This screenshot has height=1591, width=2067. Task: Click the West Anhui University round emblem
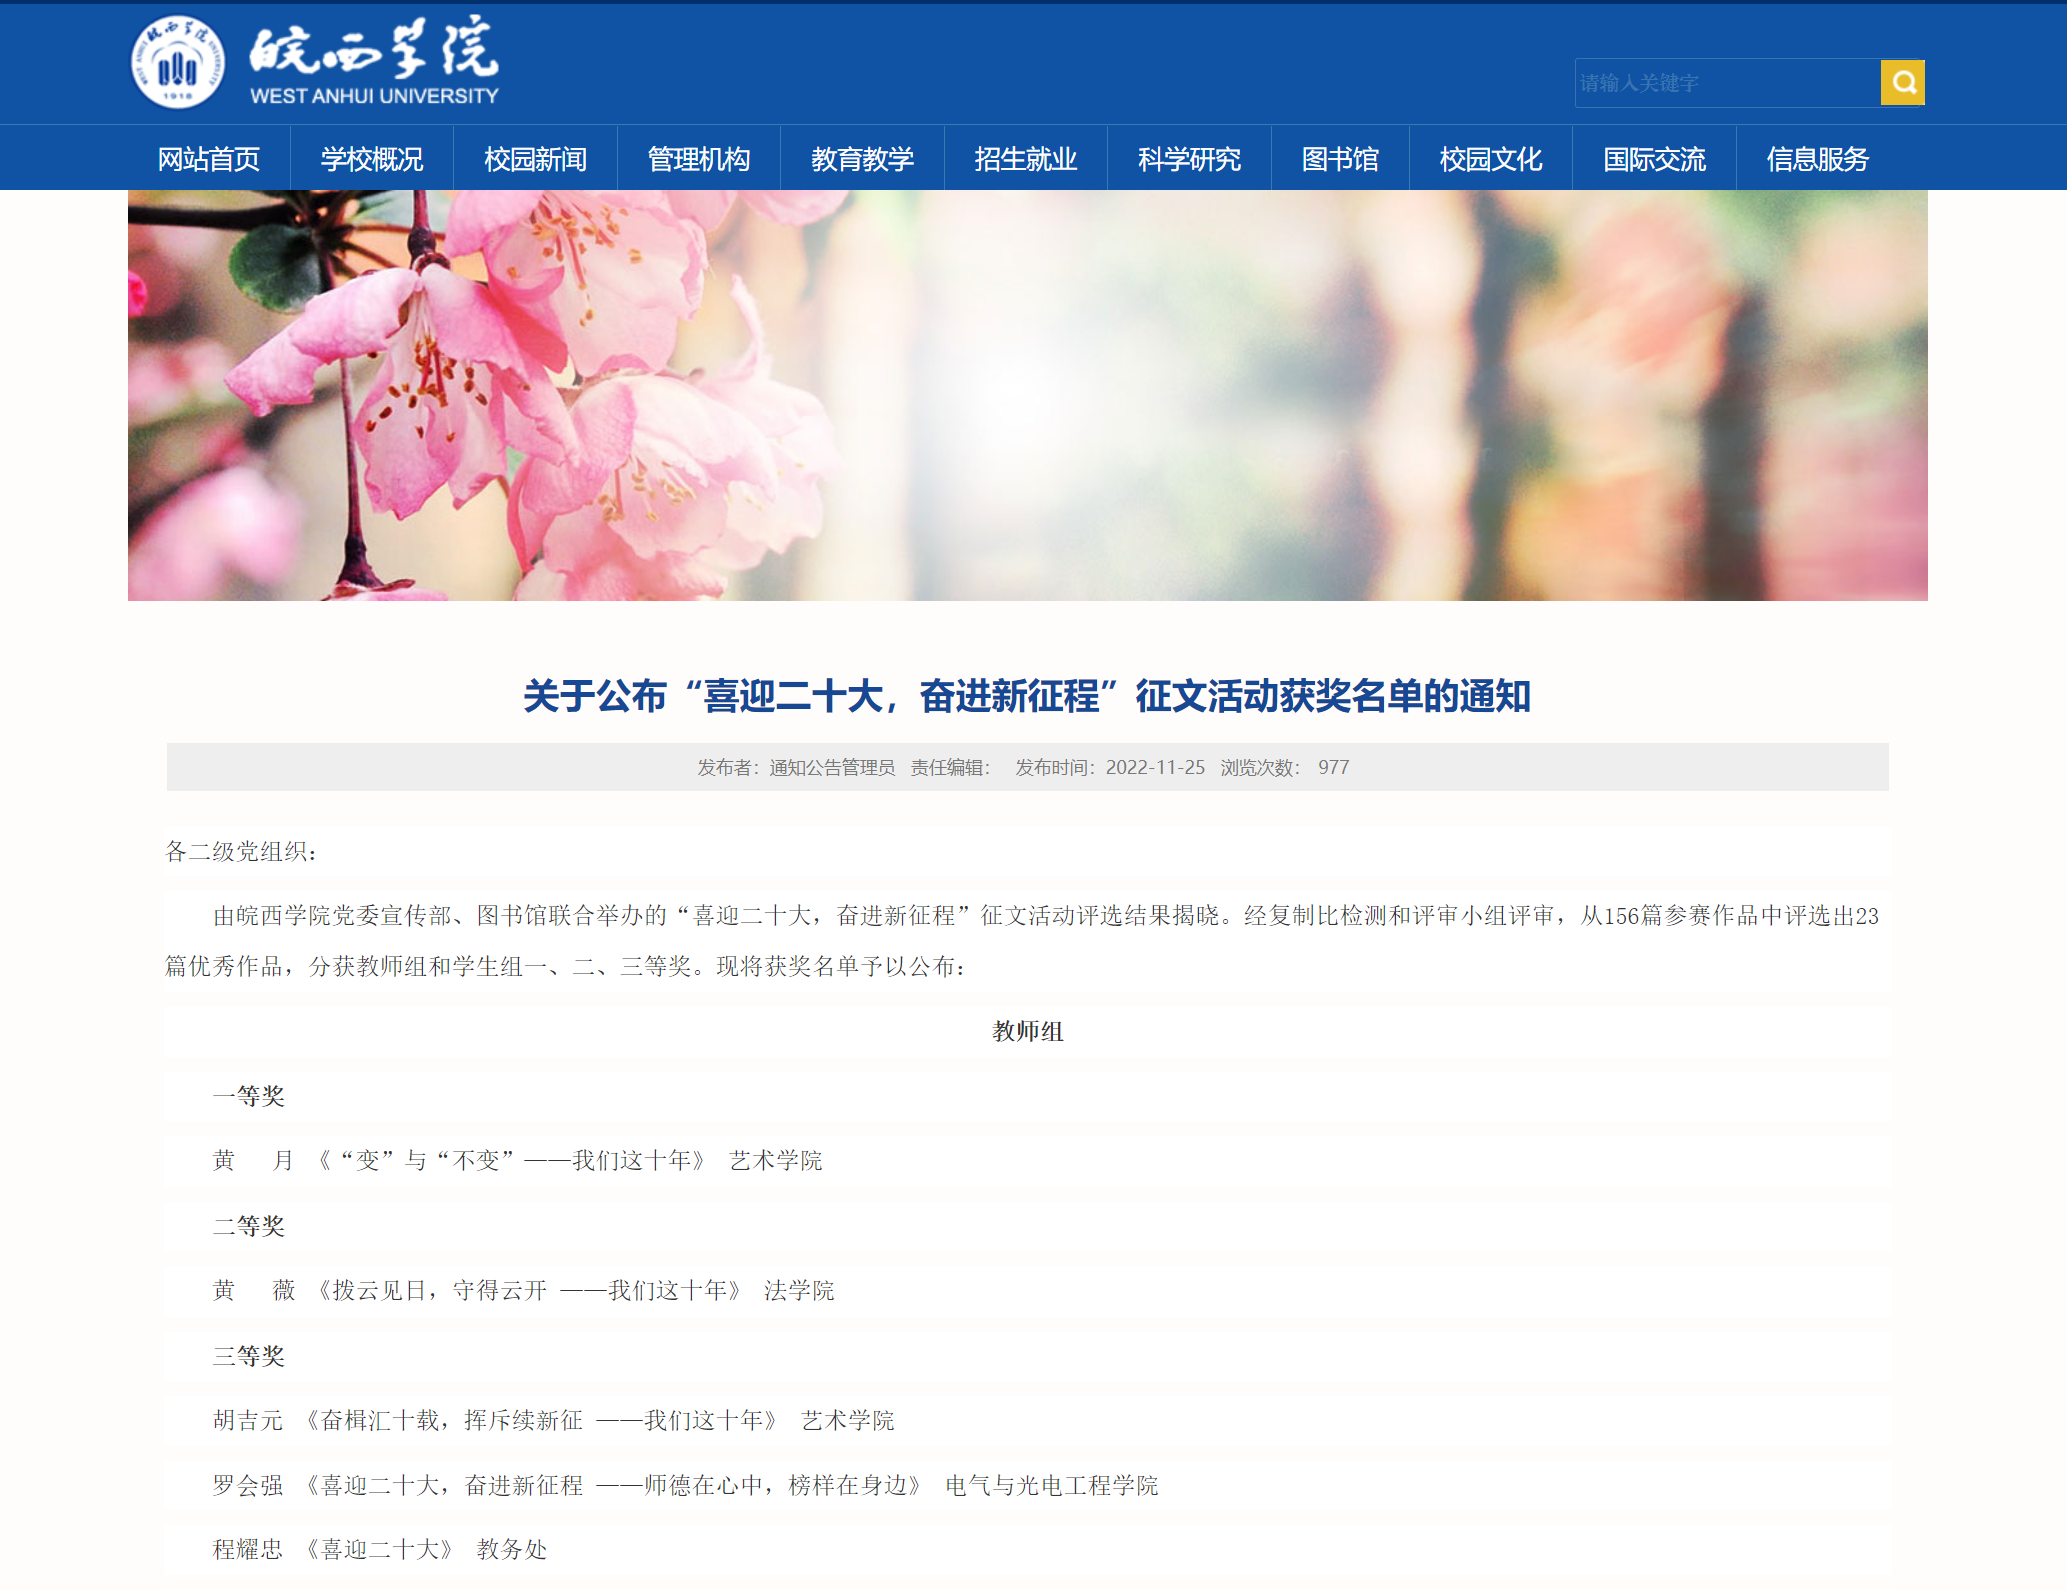(x=178, y=63)
